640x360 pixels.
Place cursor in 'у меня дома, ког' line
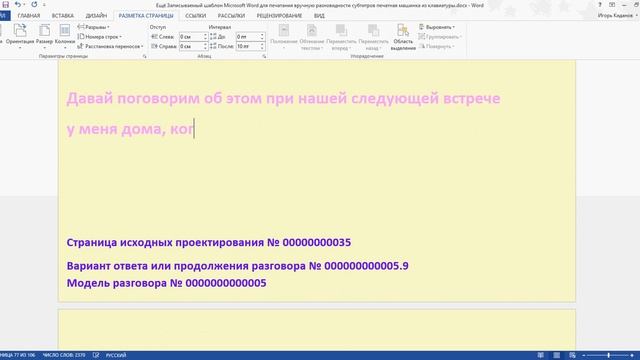[130, 129]
